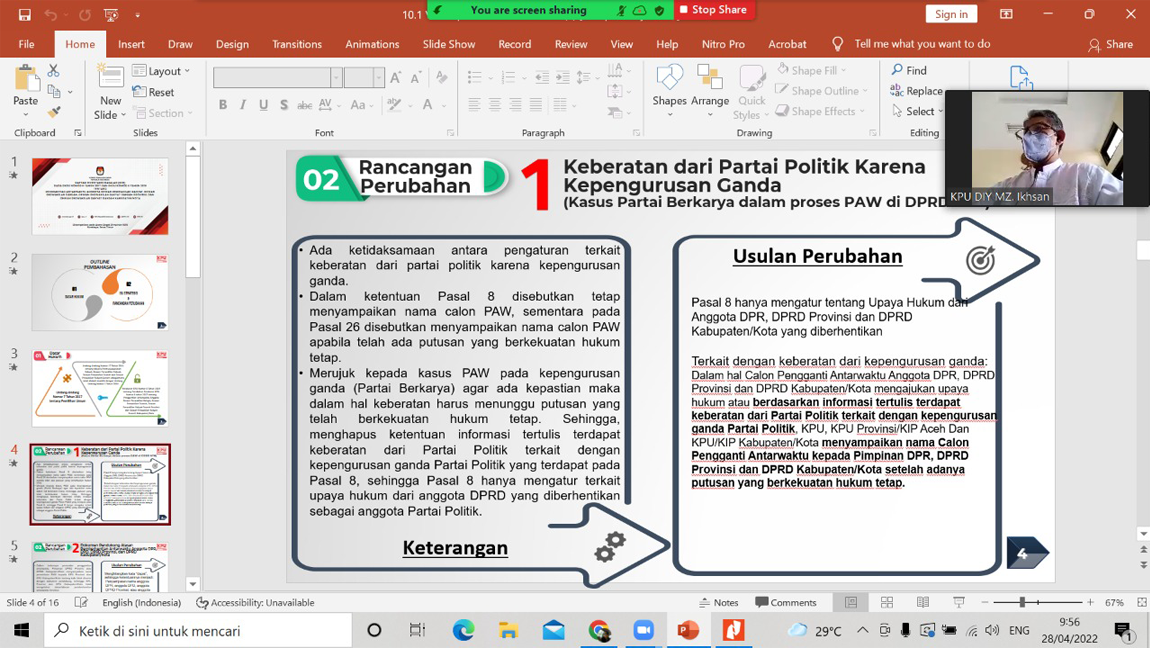Switch to the Slide Show tab
The width and height of the screenshot is (1150, 650).
click(x=448, y=44)
